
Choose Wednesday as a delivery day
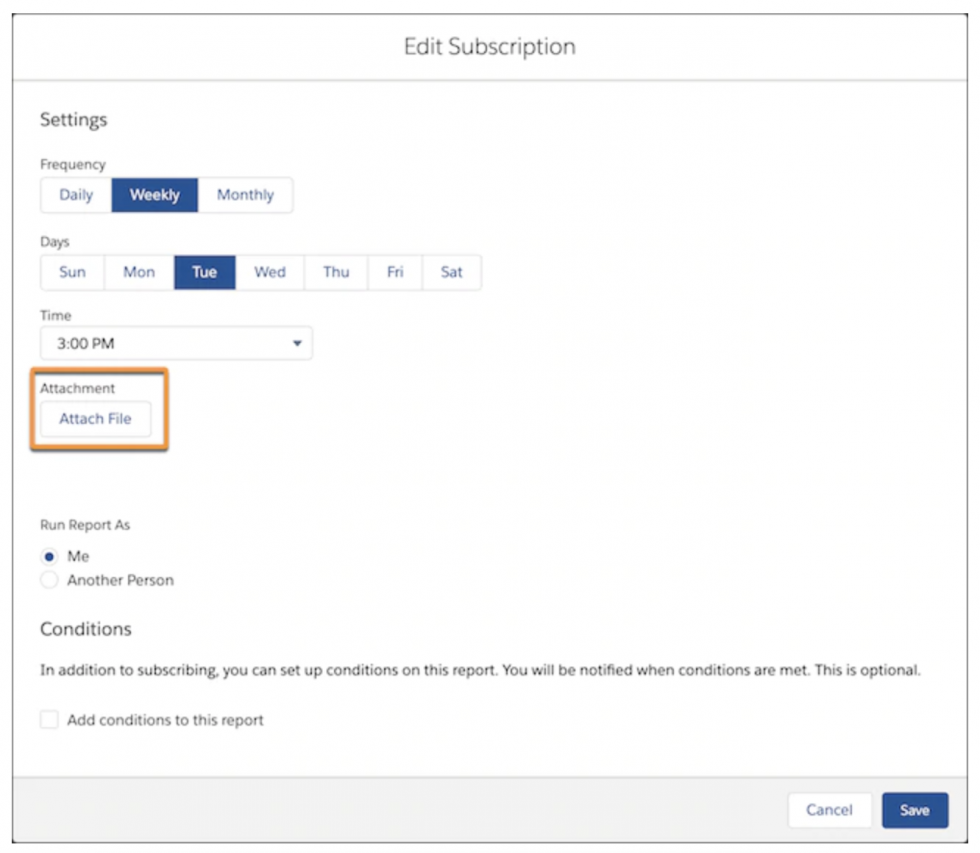[269, 272]
